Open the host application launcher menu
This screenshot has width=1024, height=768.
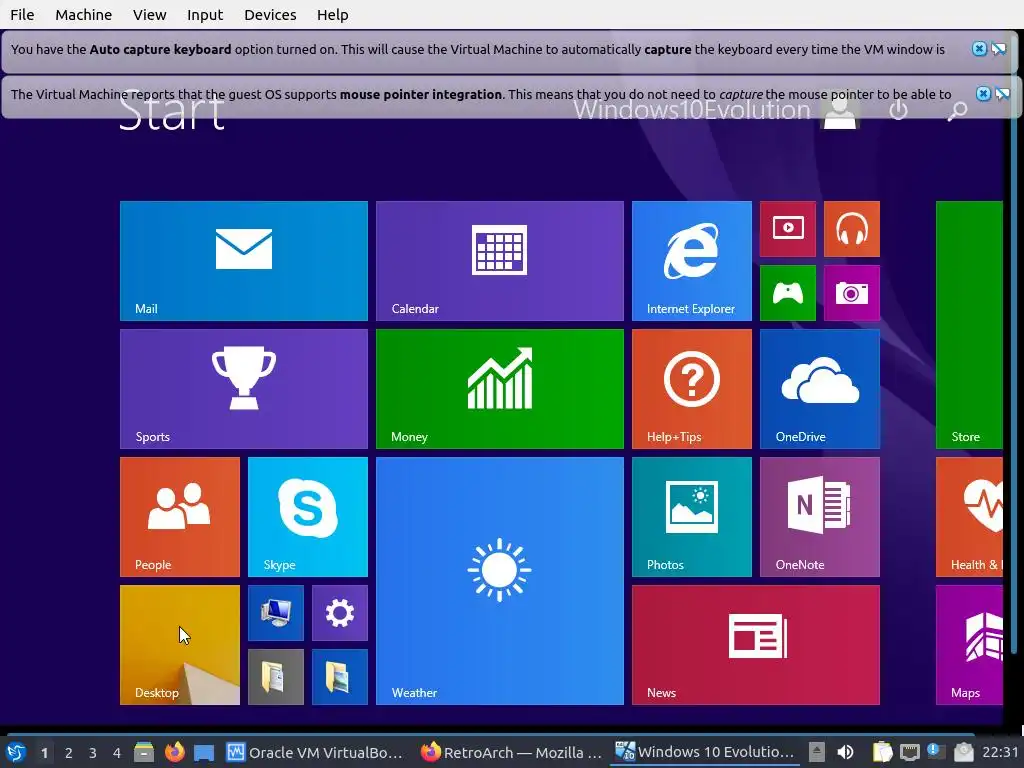point(16,752)
